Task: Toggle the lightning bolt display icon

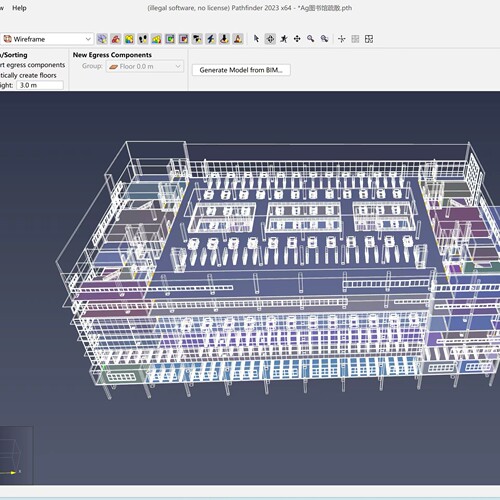Action: (x=211, y=39)
